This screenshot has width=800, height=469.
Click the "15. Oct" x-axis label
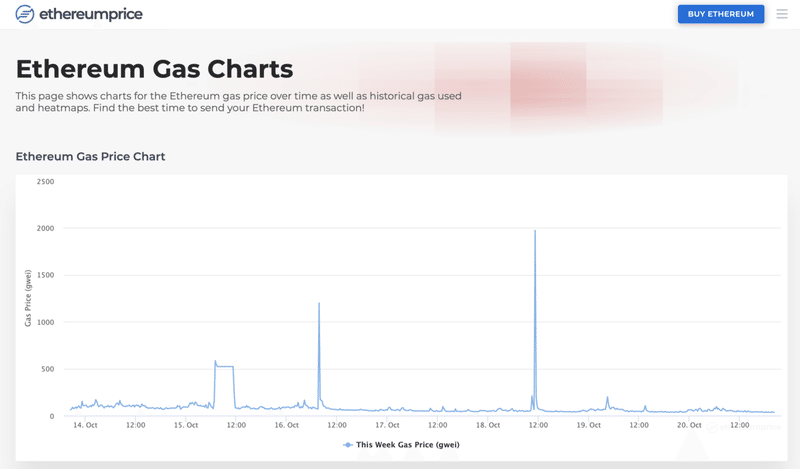click(186, 425)
